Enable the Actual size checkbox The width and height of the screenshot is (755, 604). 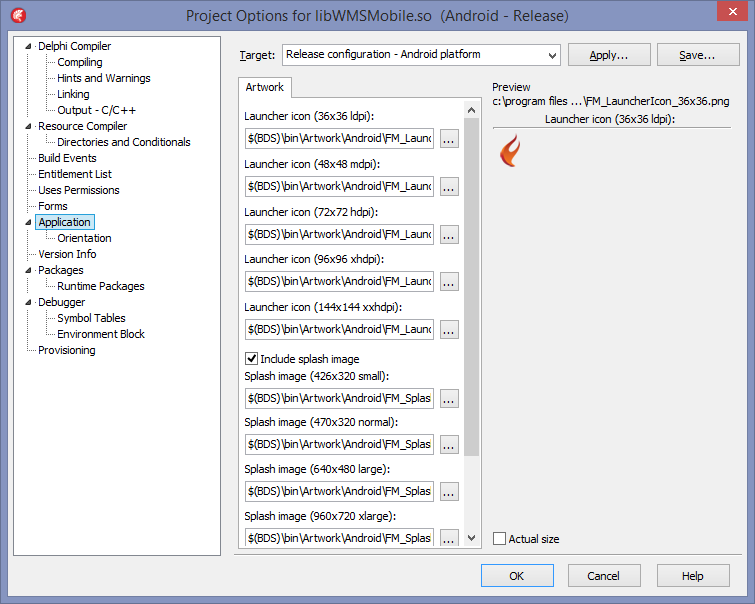pos(499,538)
